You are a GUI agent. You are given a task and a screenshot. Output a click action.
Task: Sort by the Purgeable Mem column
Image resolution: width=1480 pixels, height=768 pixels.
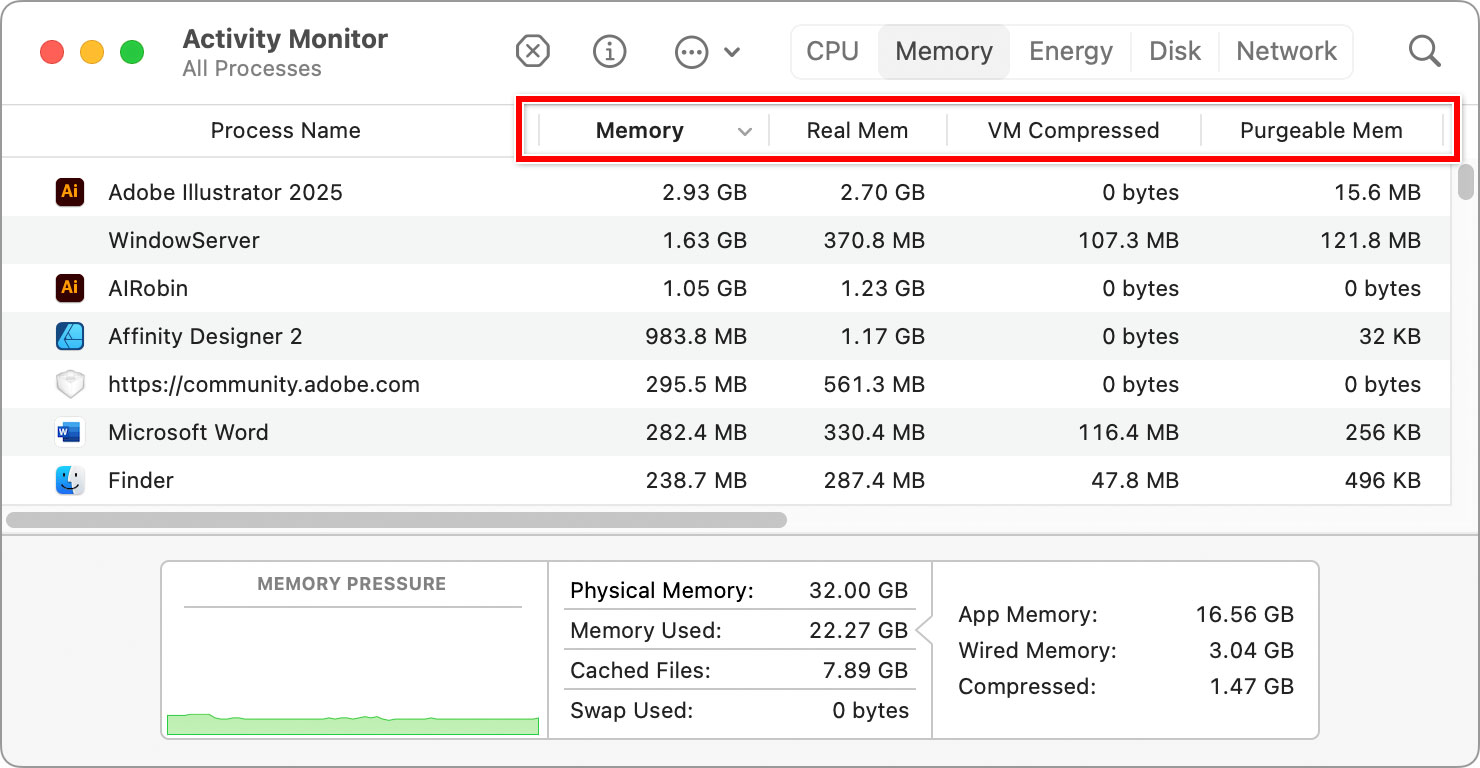(x=1320, y=130)
